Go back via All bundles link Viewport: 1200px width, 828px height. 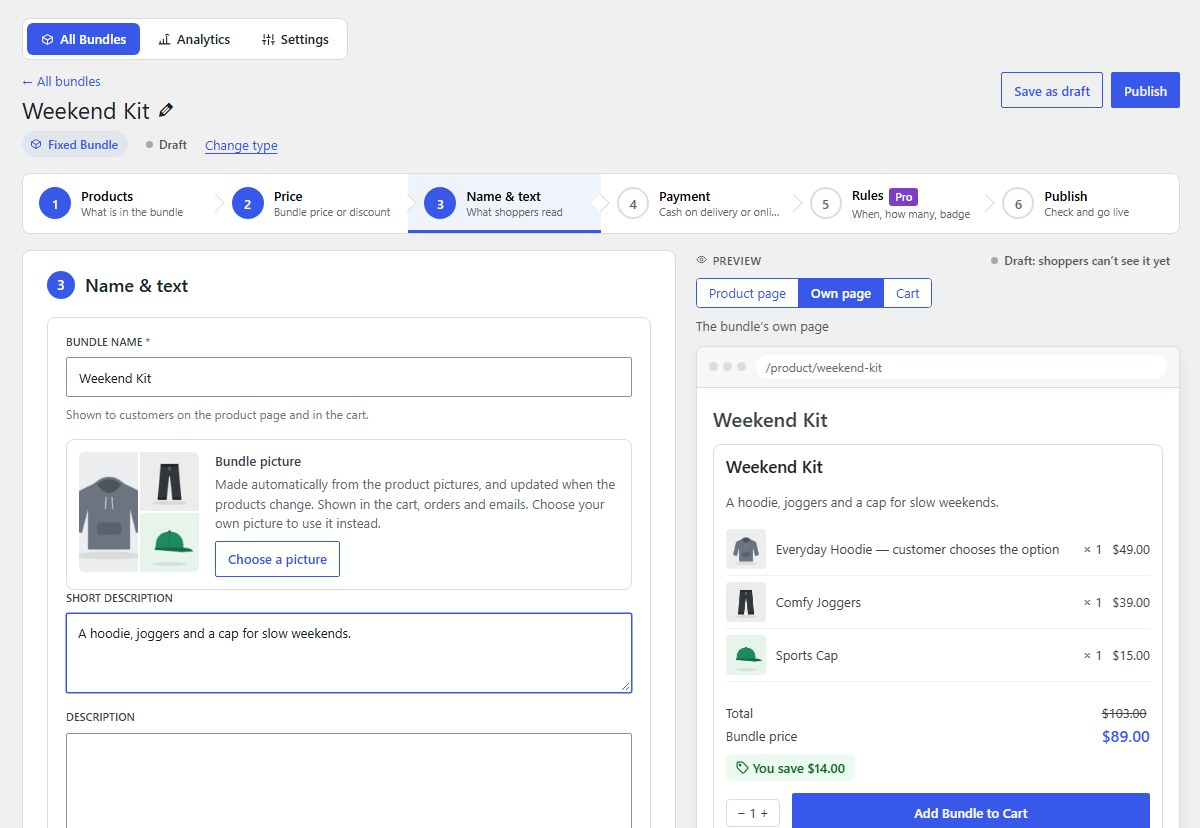tap(61, 81)
